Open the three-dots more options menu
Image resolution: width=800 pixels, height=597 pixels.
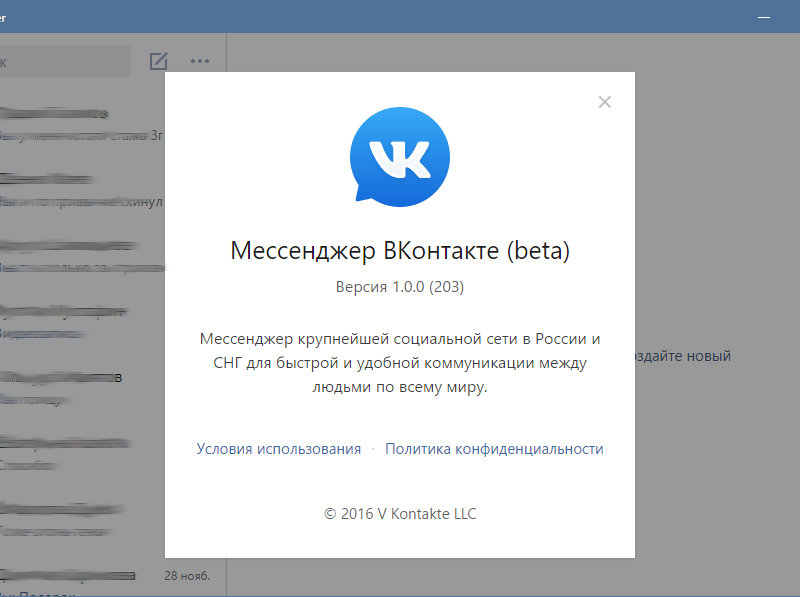pyautogui.click(x=199, y=61)
